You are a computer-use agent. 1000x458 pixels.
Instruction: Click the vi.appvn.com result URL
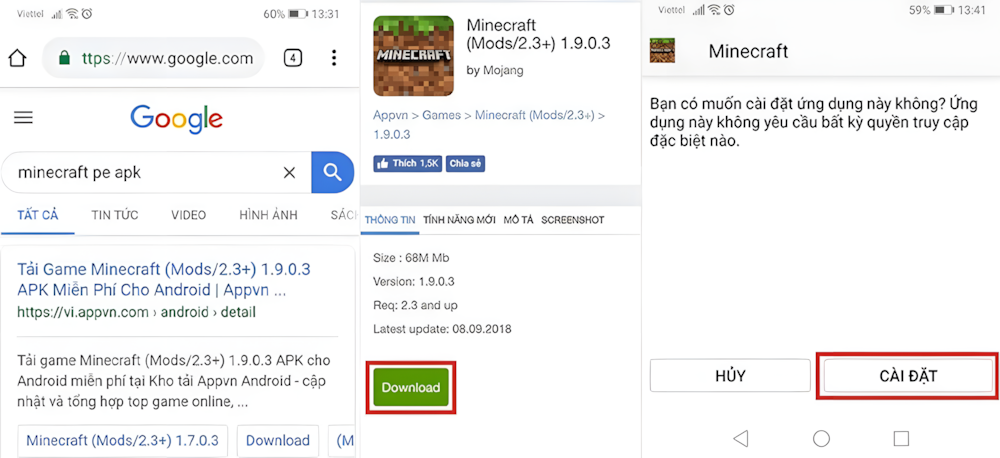(x=136, y=313)
